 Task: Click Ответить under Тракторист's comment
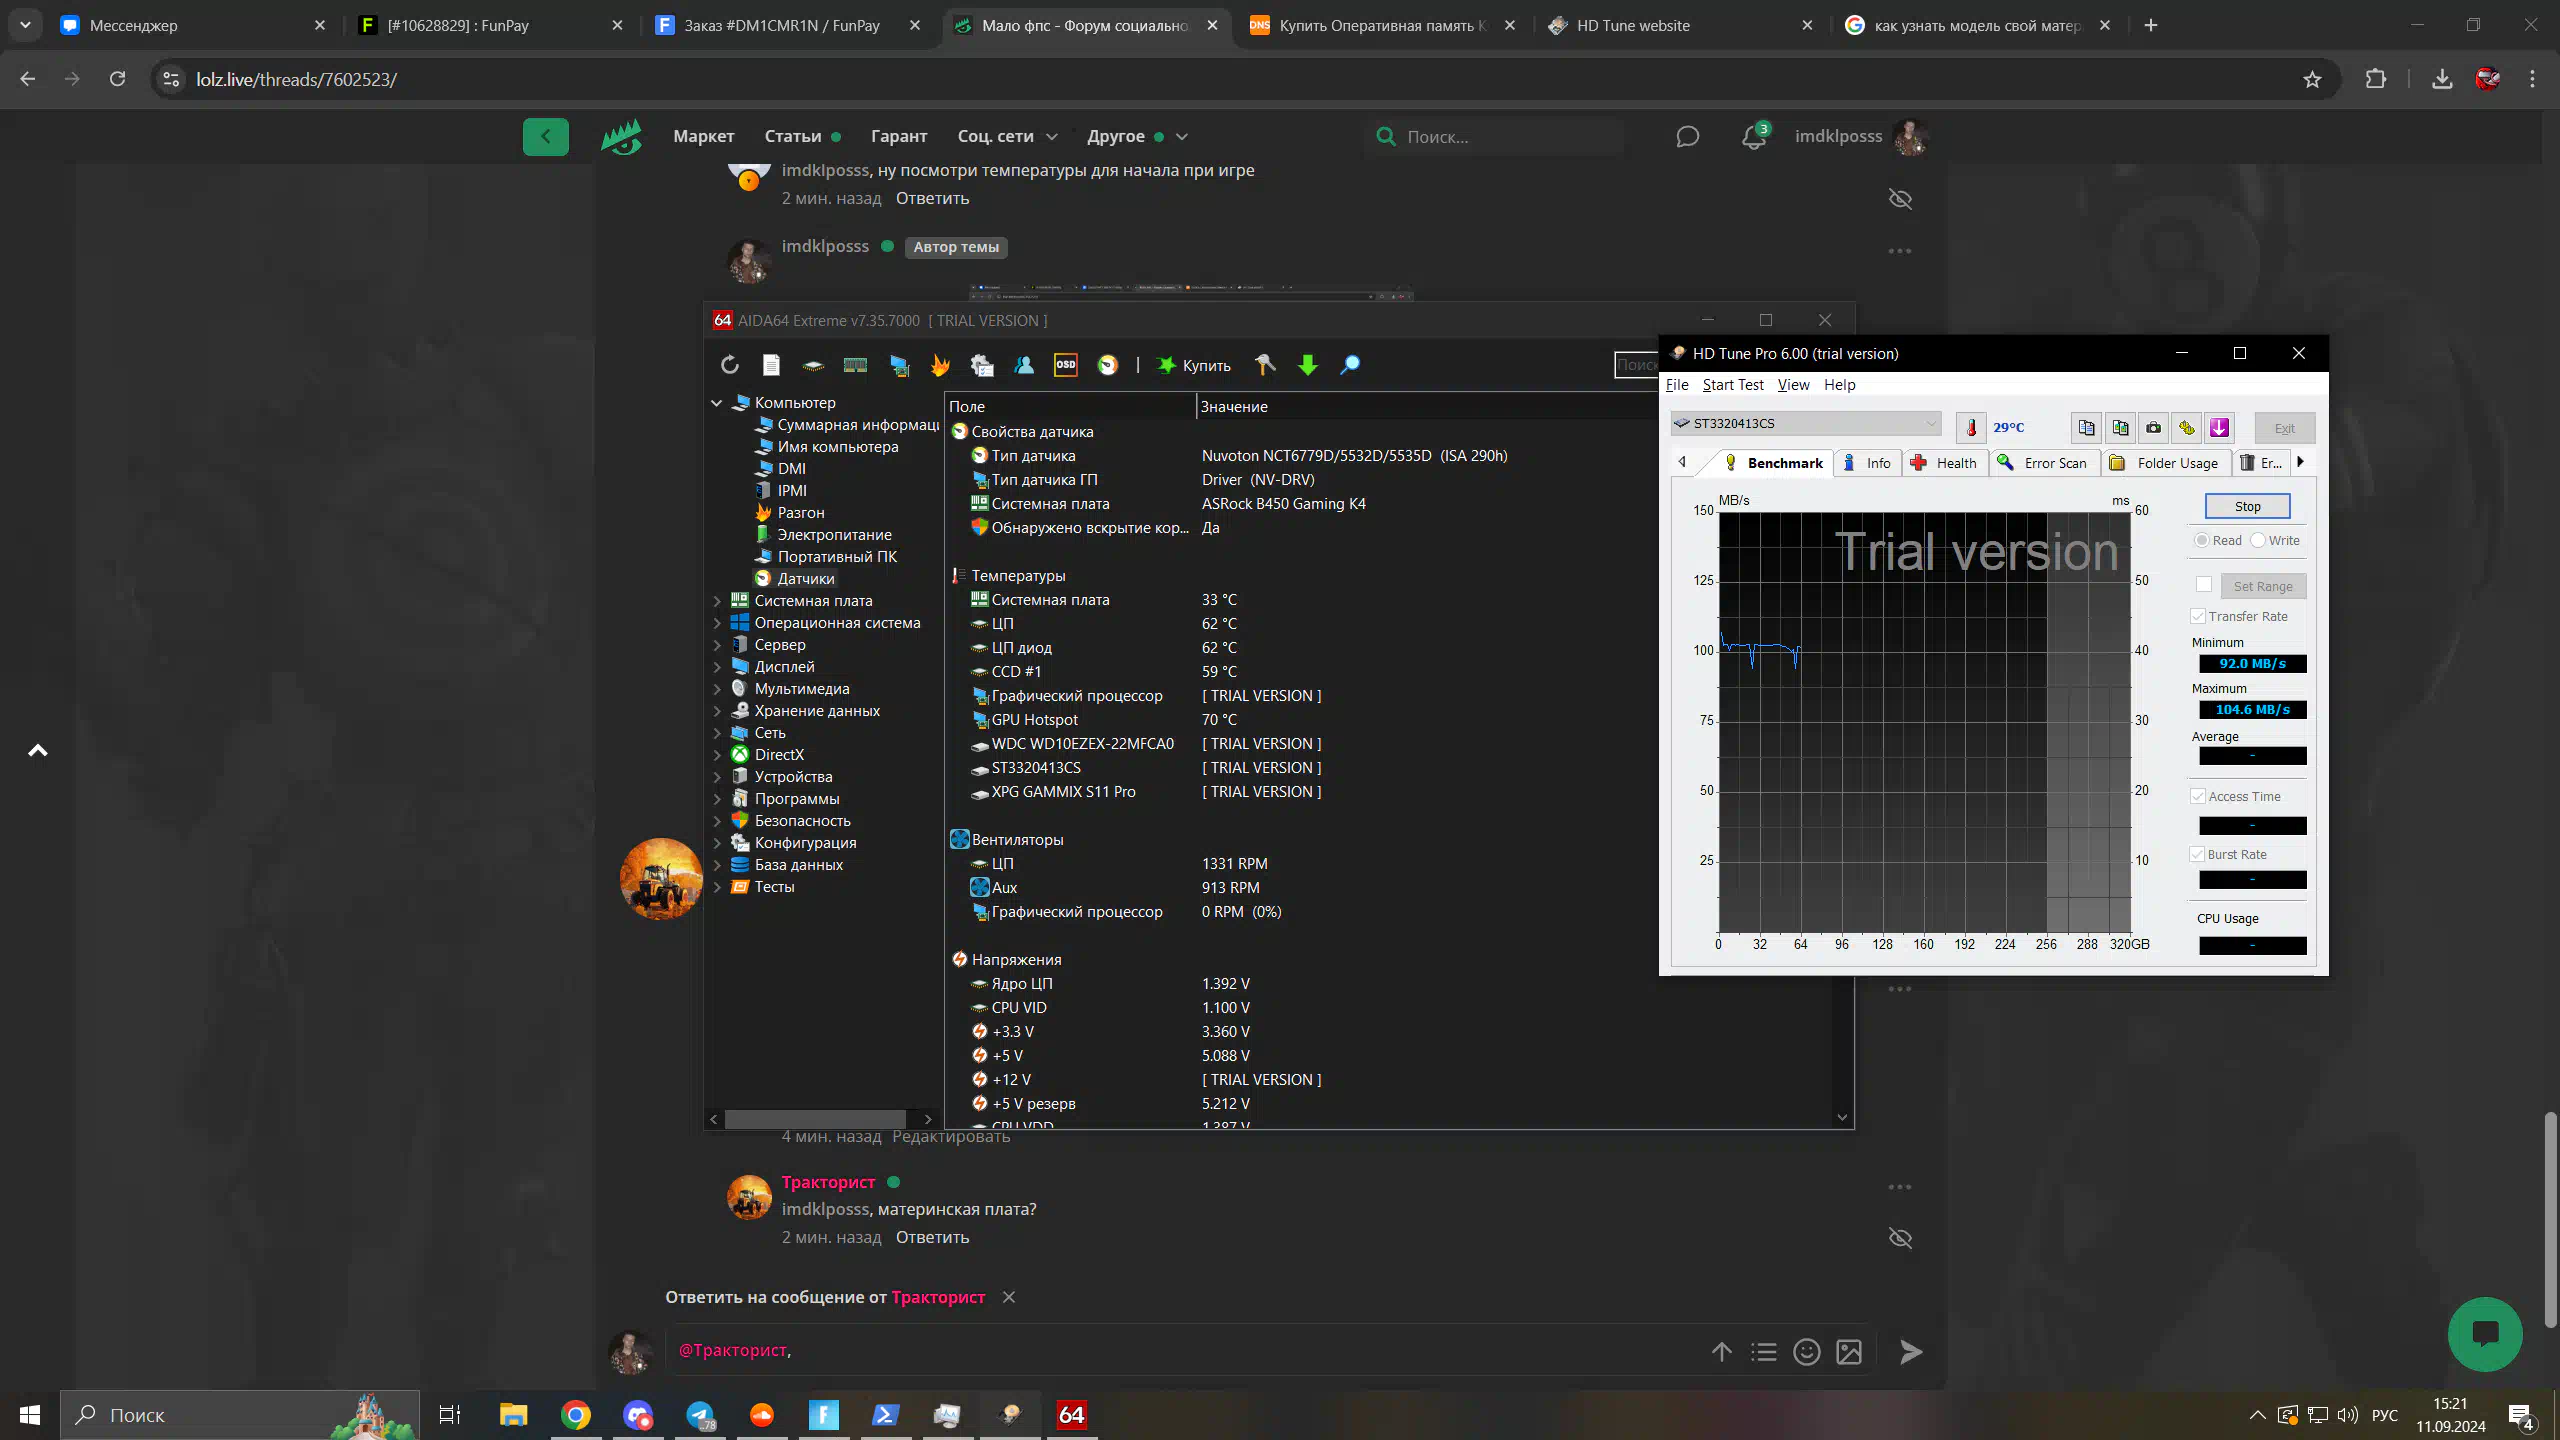pos(932,1238)
